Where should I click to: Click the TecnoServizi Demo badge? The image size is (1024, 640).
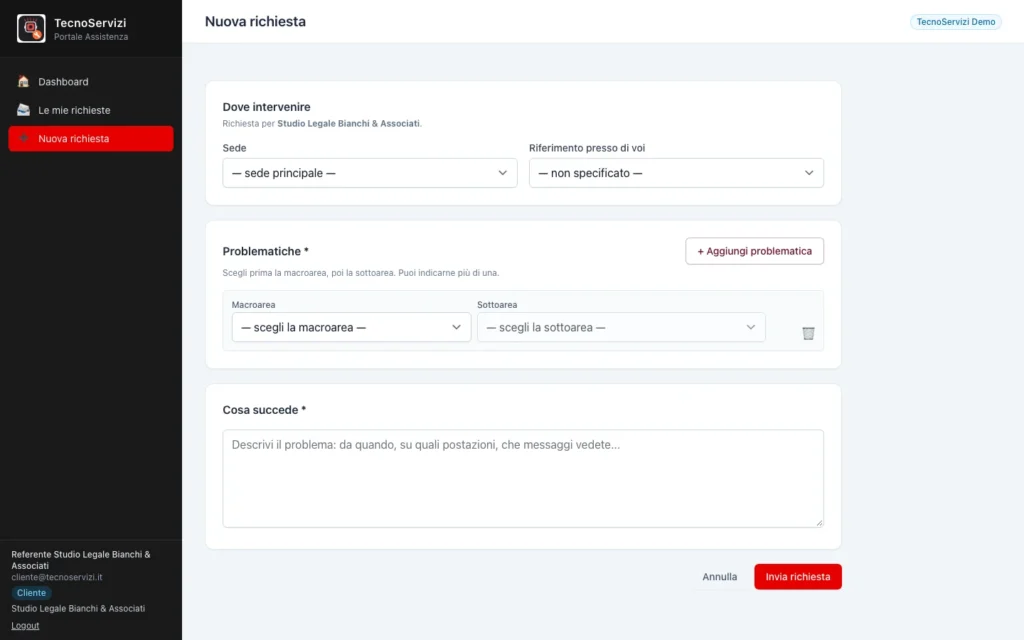point(955,22)
